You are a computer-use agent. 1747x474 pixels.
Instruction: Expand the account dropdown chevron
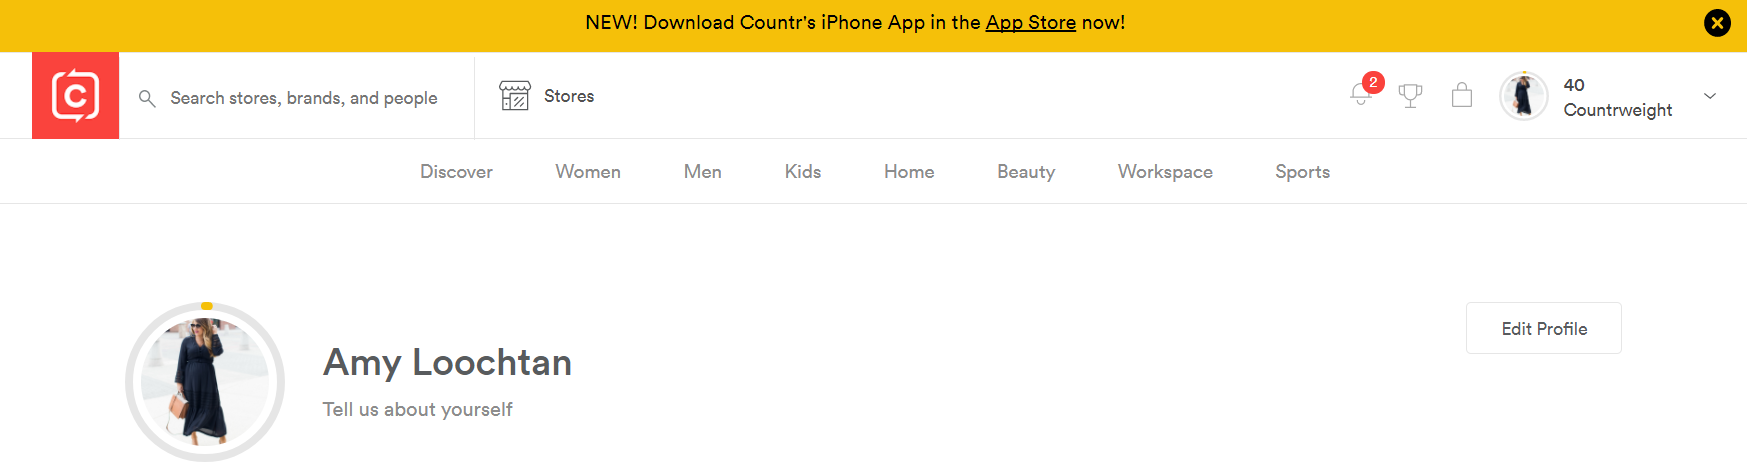pyautogui.click(x=1710, y=96)
